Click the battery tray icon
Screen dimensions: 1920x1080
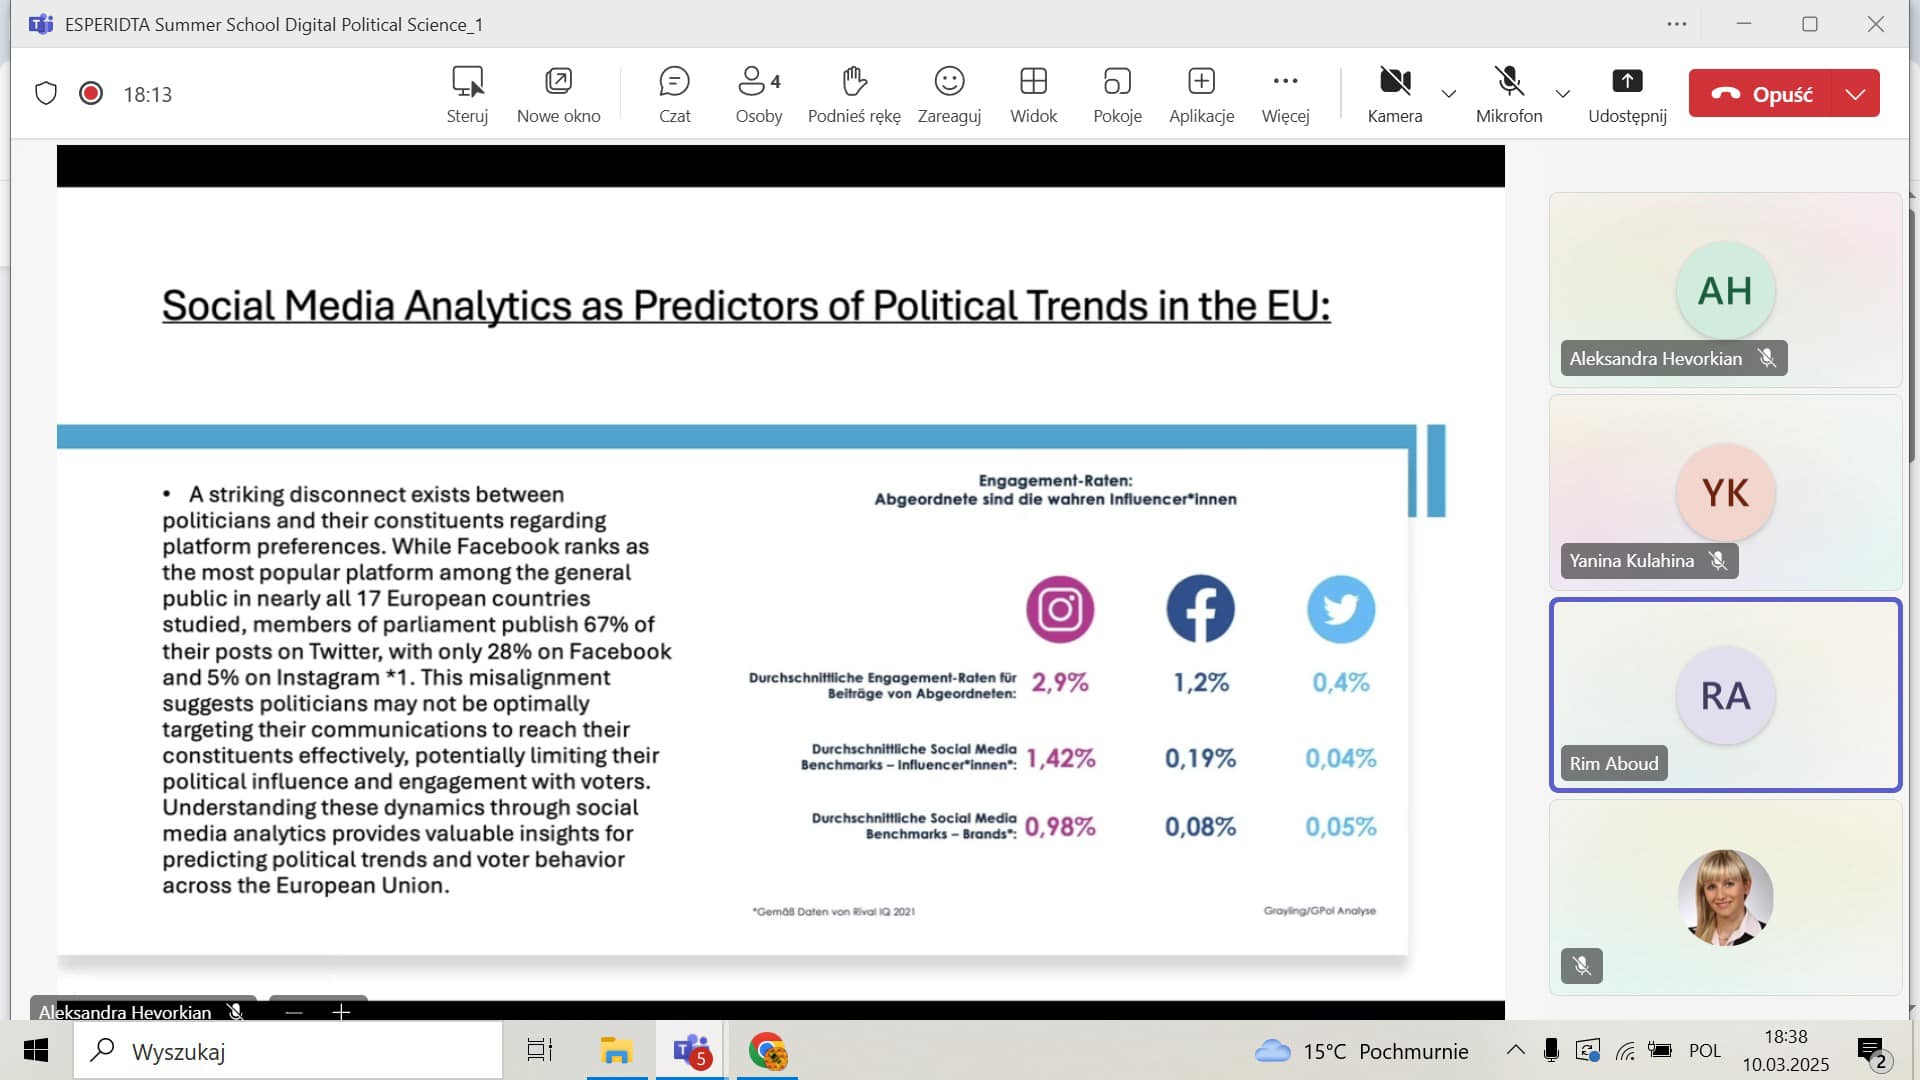click(x=1661, y=1050)
